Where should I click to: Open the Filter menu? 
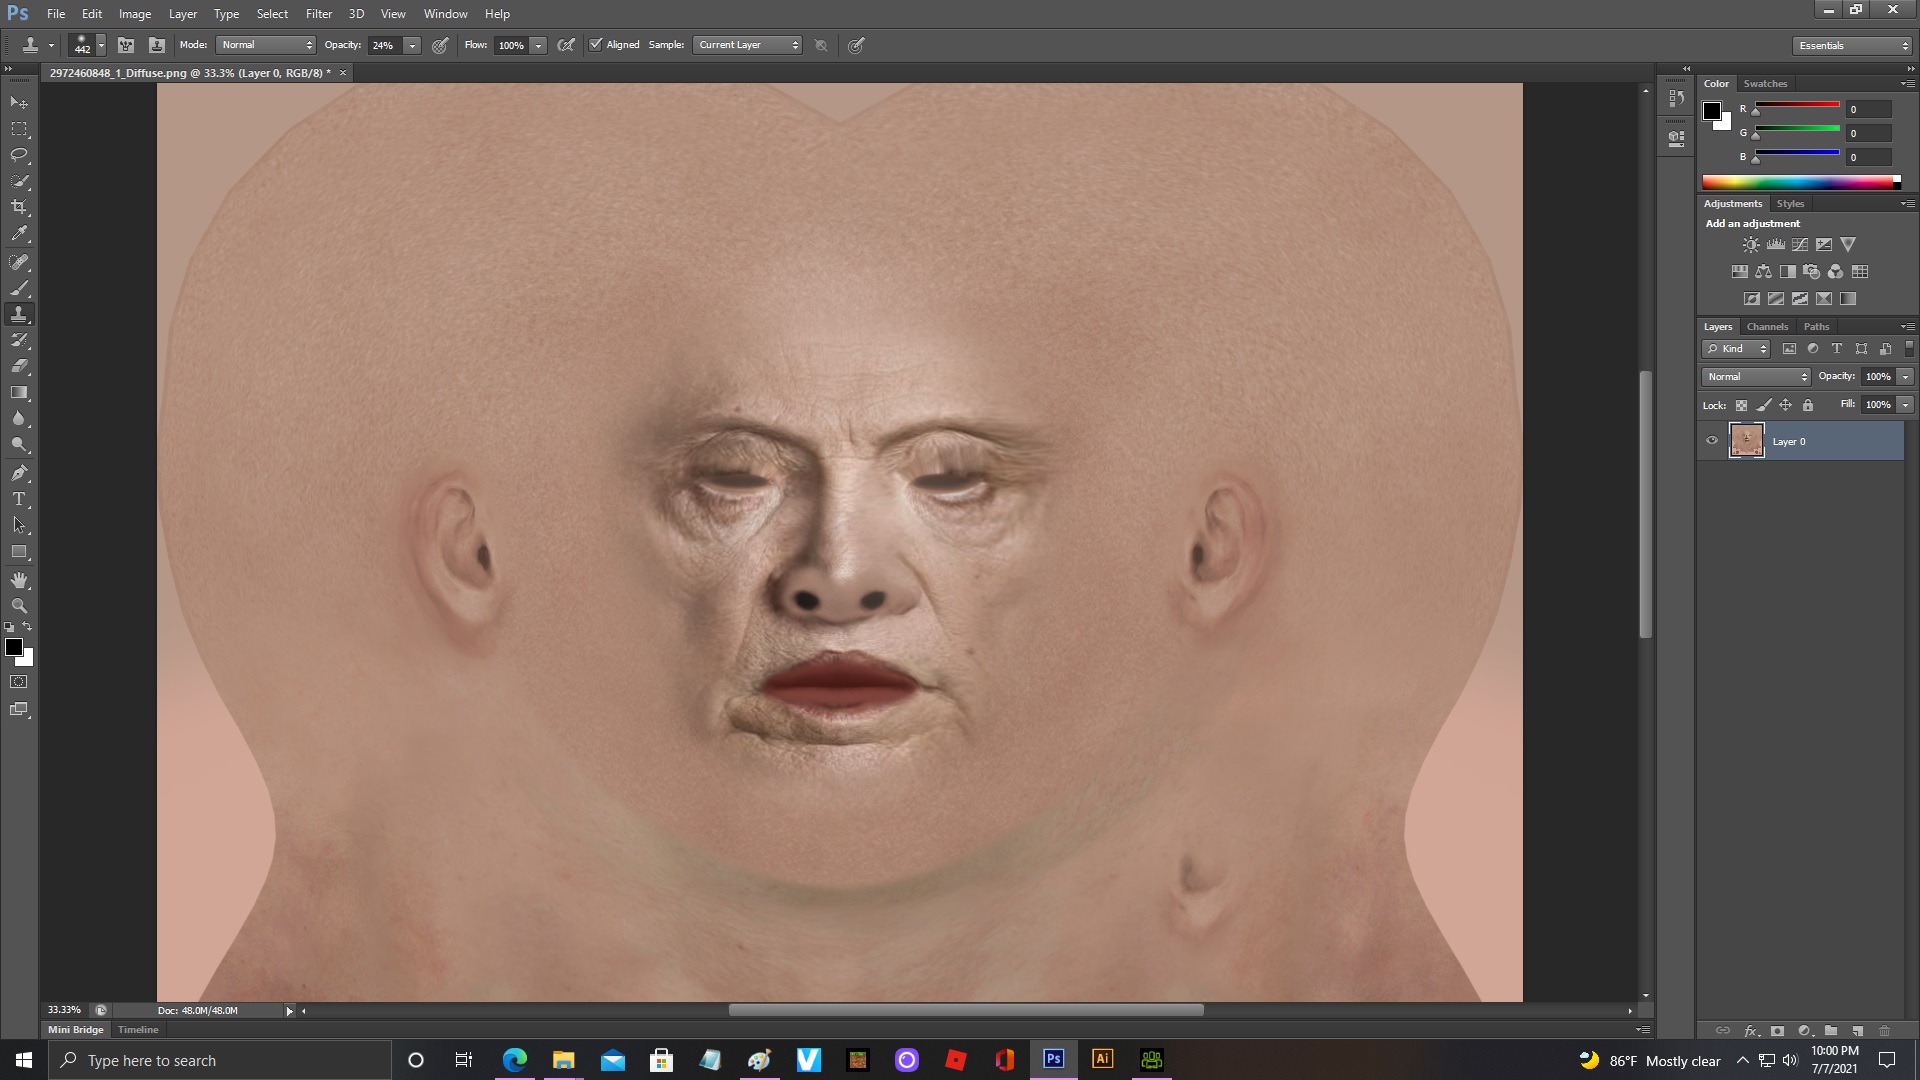319,14
